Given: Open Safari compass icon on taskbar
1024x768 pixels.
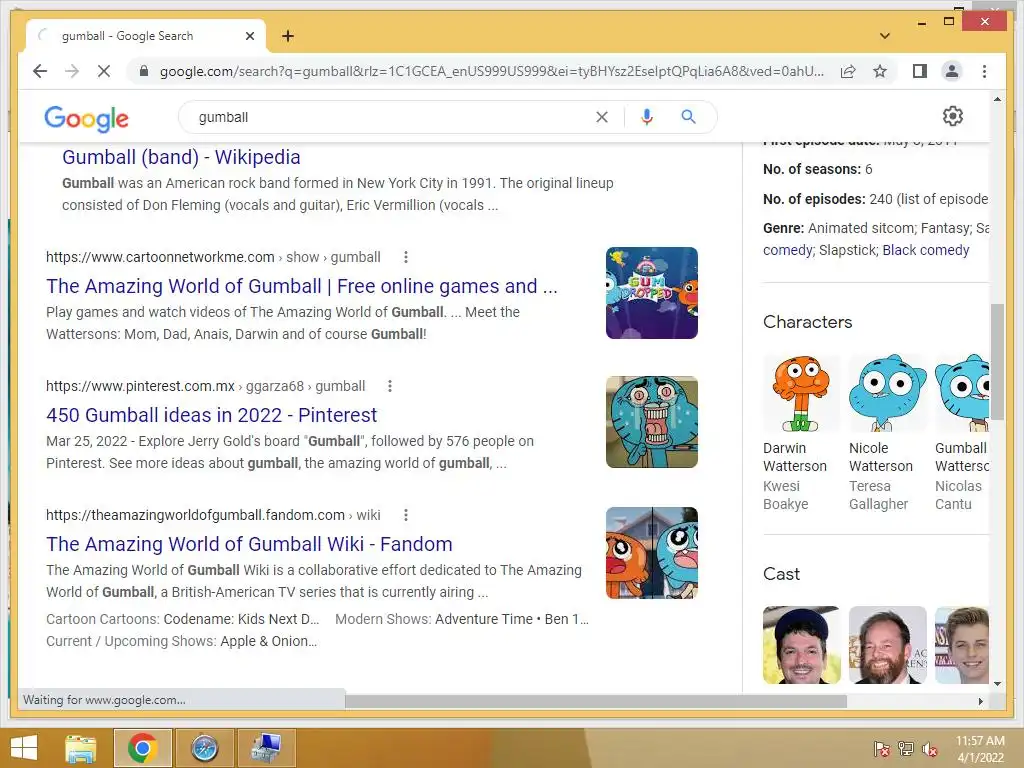Looking at the screenshot, I should 204,748.
